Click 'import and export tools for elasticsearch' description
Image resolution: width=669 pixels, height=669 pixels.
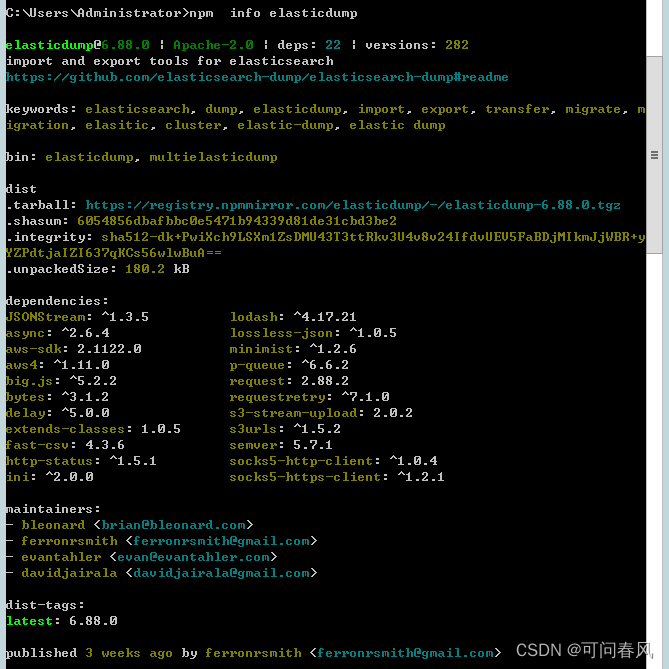169,61
